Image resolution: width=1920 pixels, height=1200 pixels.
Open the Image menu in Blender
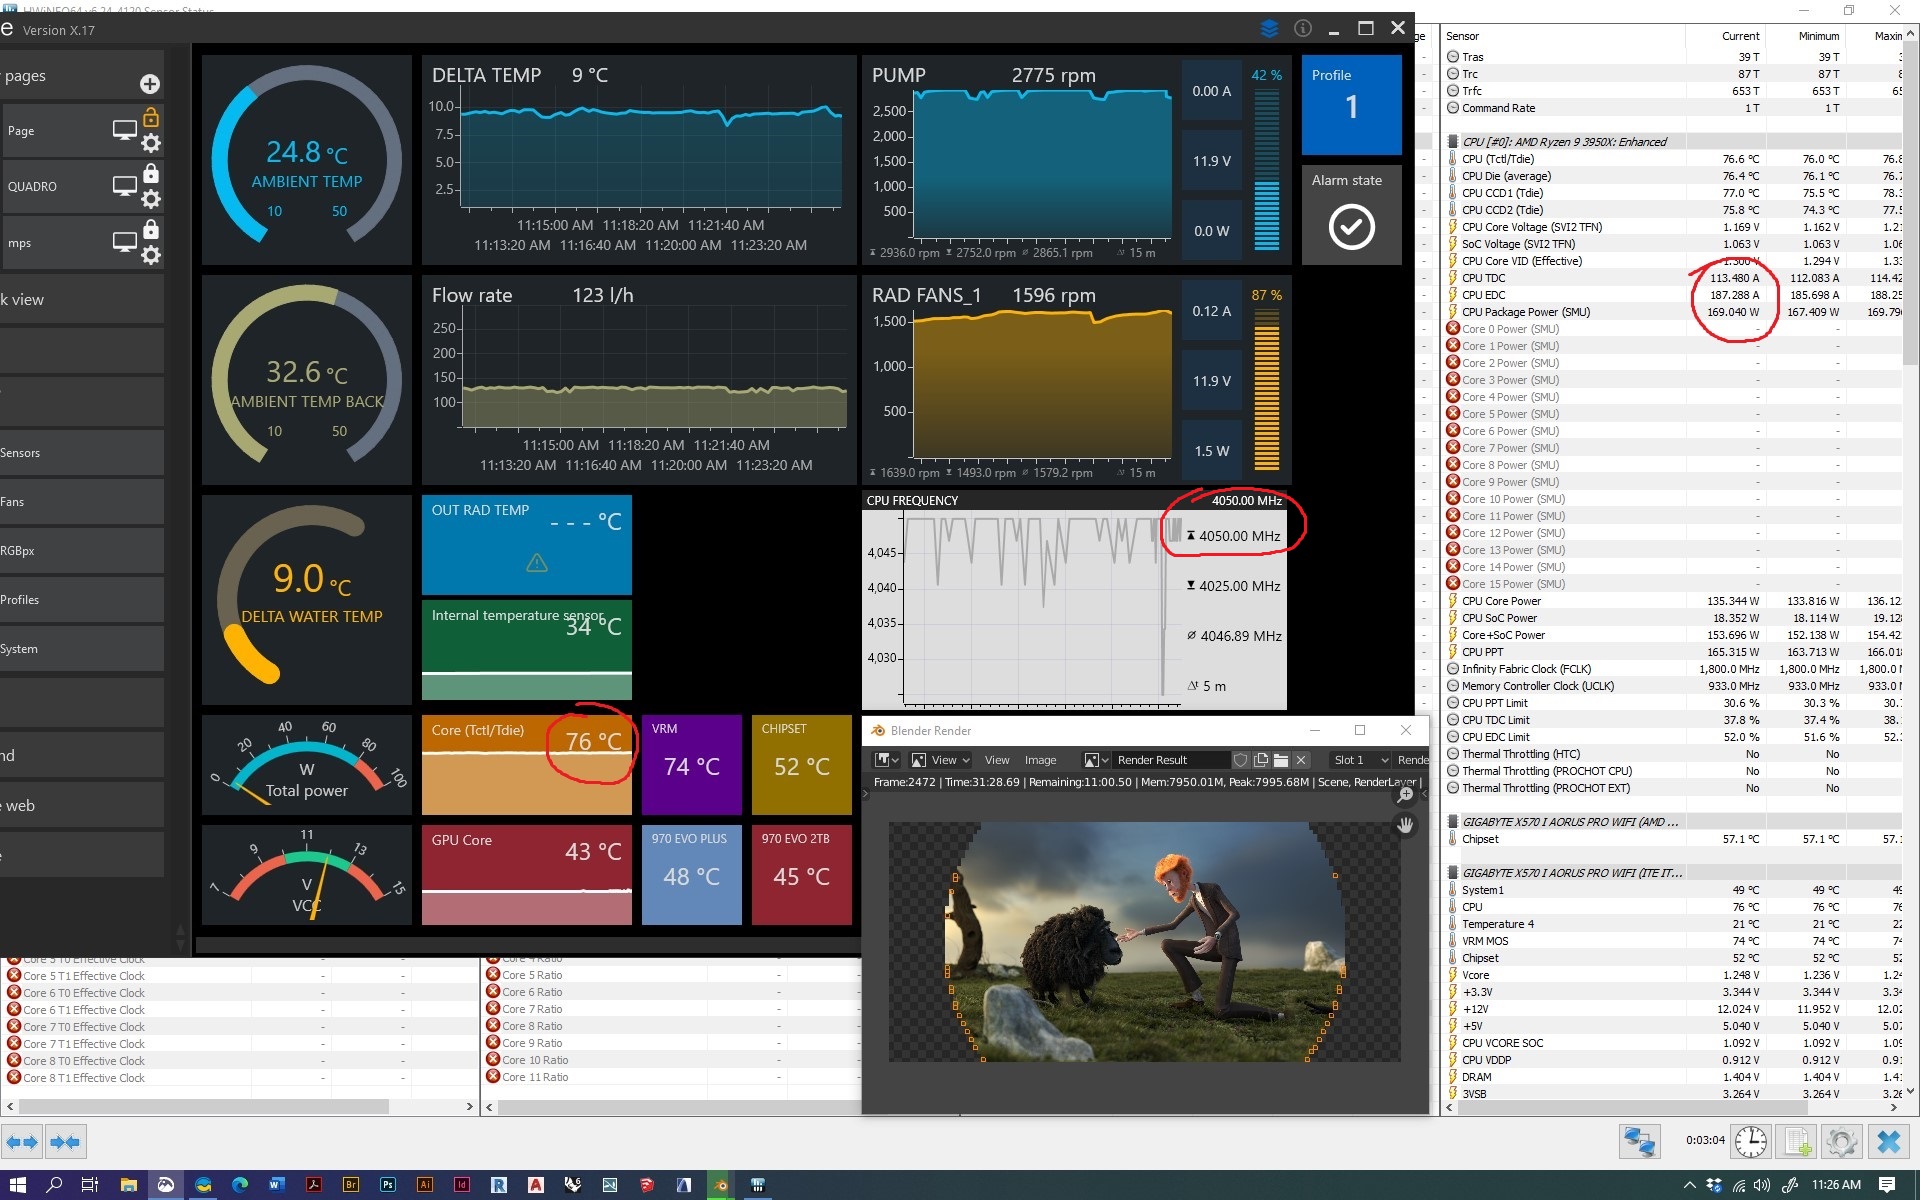1040,760
